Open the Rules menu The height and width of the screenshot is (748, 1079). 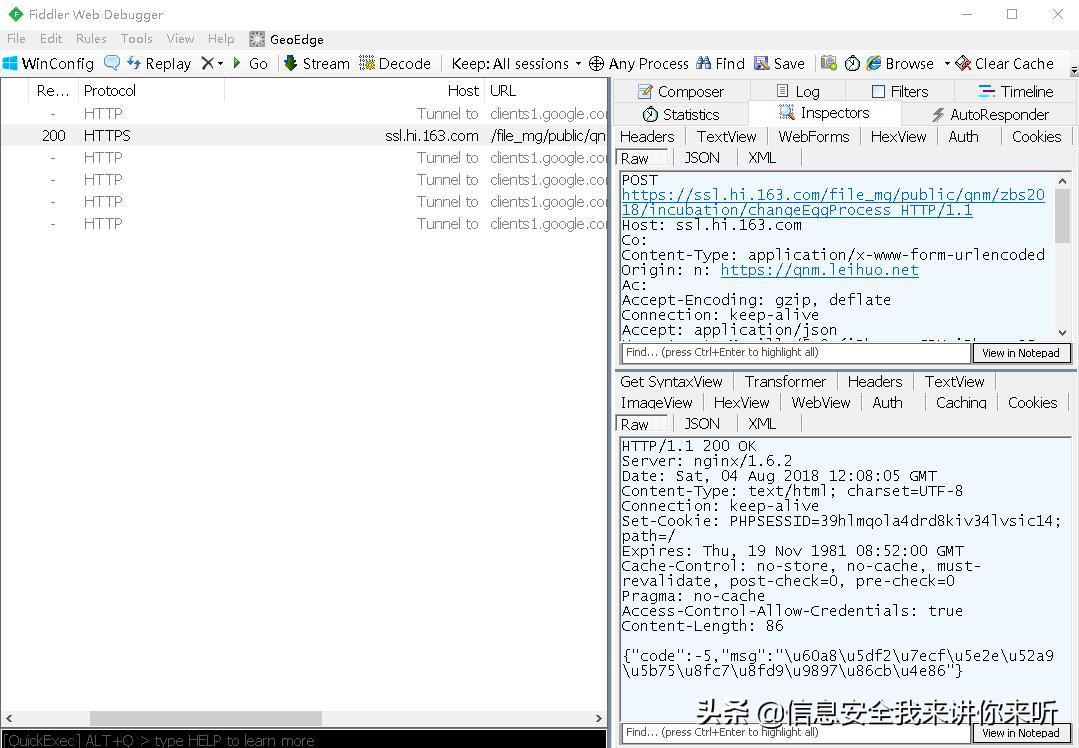coord(91,39)
